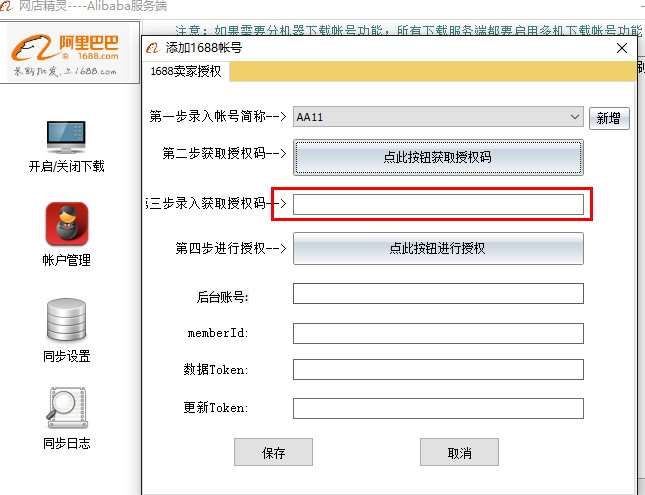
Task: Click the 新增 button
Action: point(609,119)
